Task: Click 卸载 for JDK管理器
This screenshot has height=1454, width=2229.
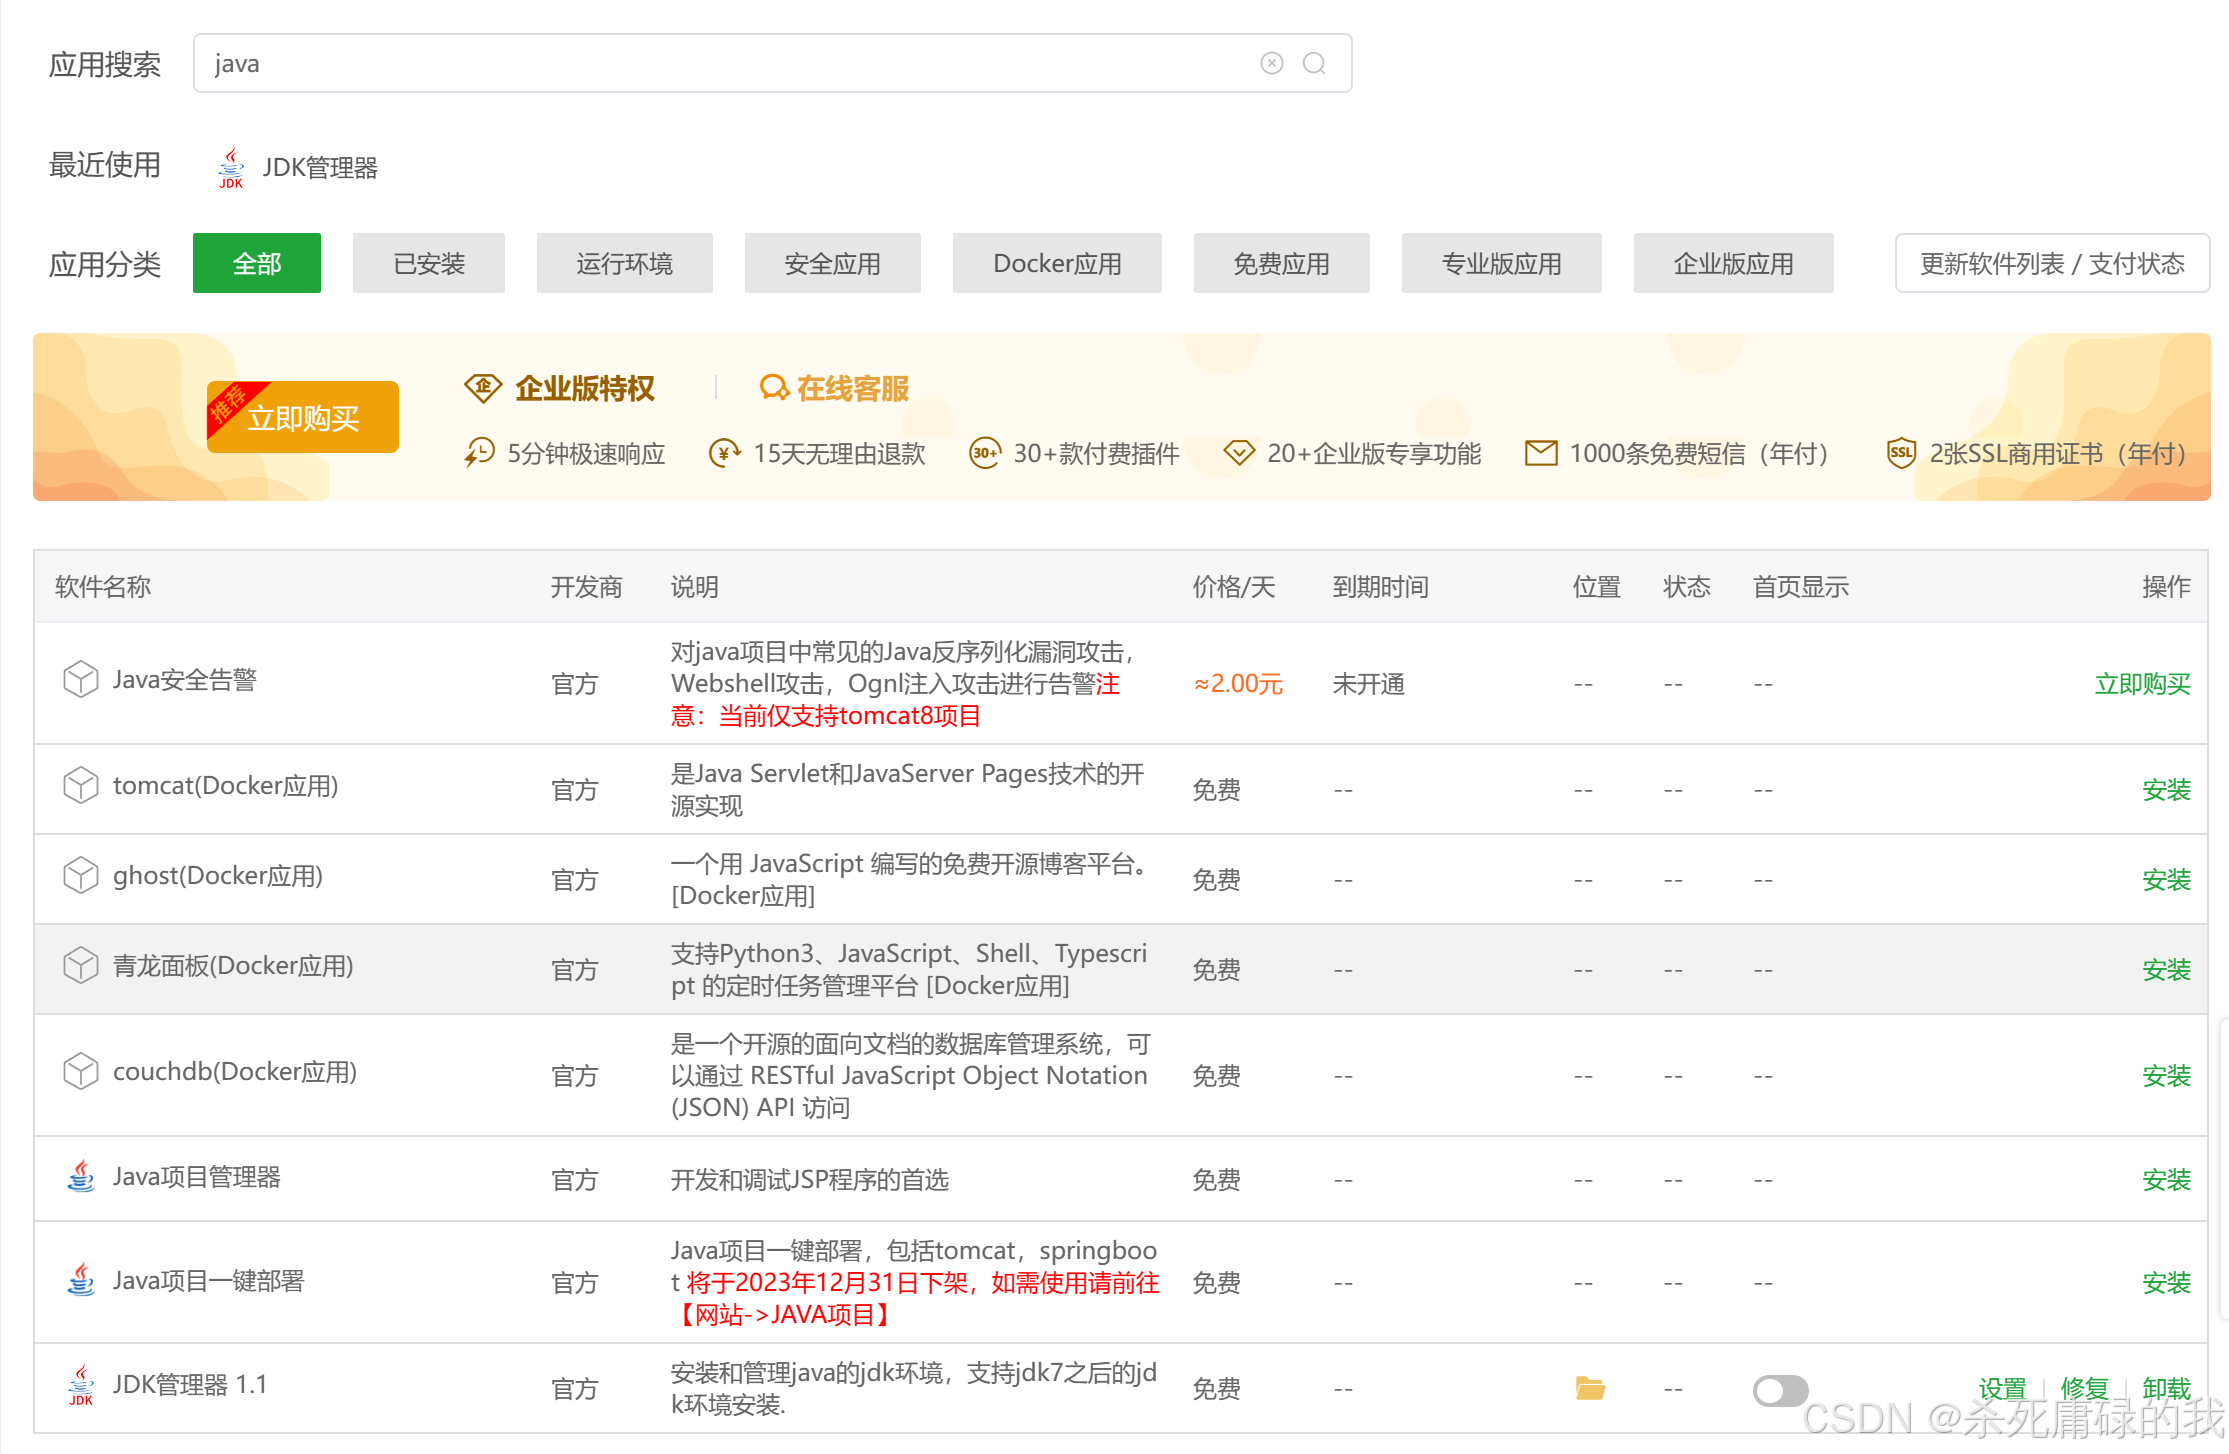Action: click(x=2167, y=1389)
